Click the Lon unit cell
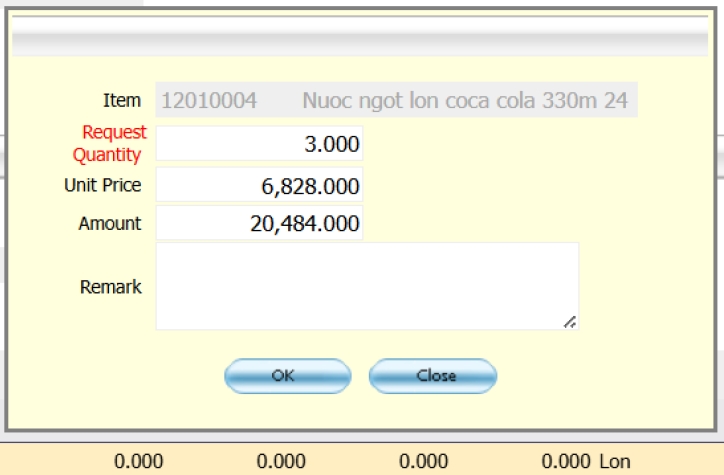This screenshot has height=475, width=724. click(615, 461)
